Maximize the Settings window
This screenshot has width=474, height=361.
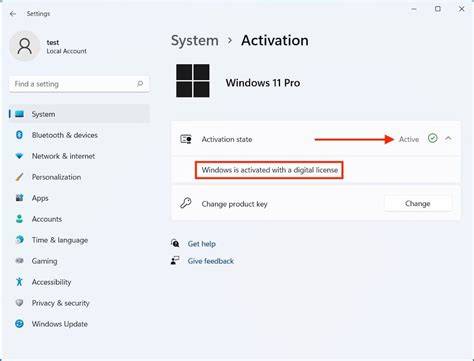pyautogui.click(x=438, y=9)
